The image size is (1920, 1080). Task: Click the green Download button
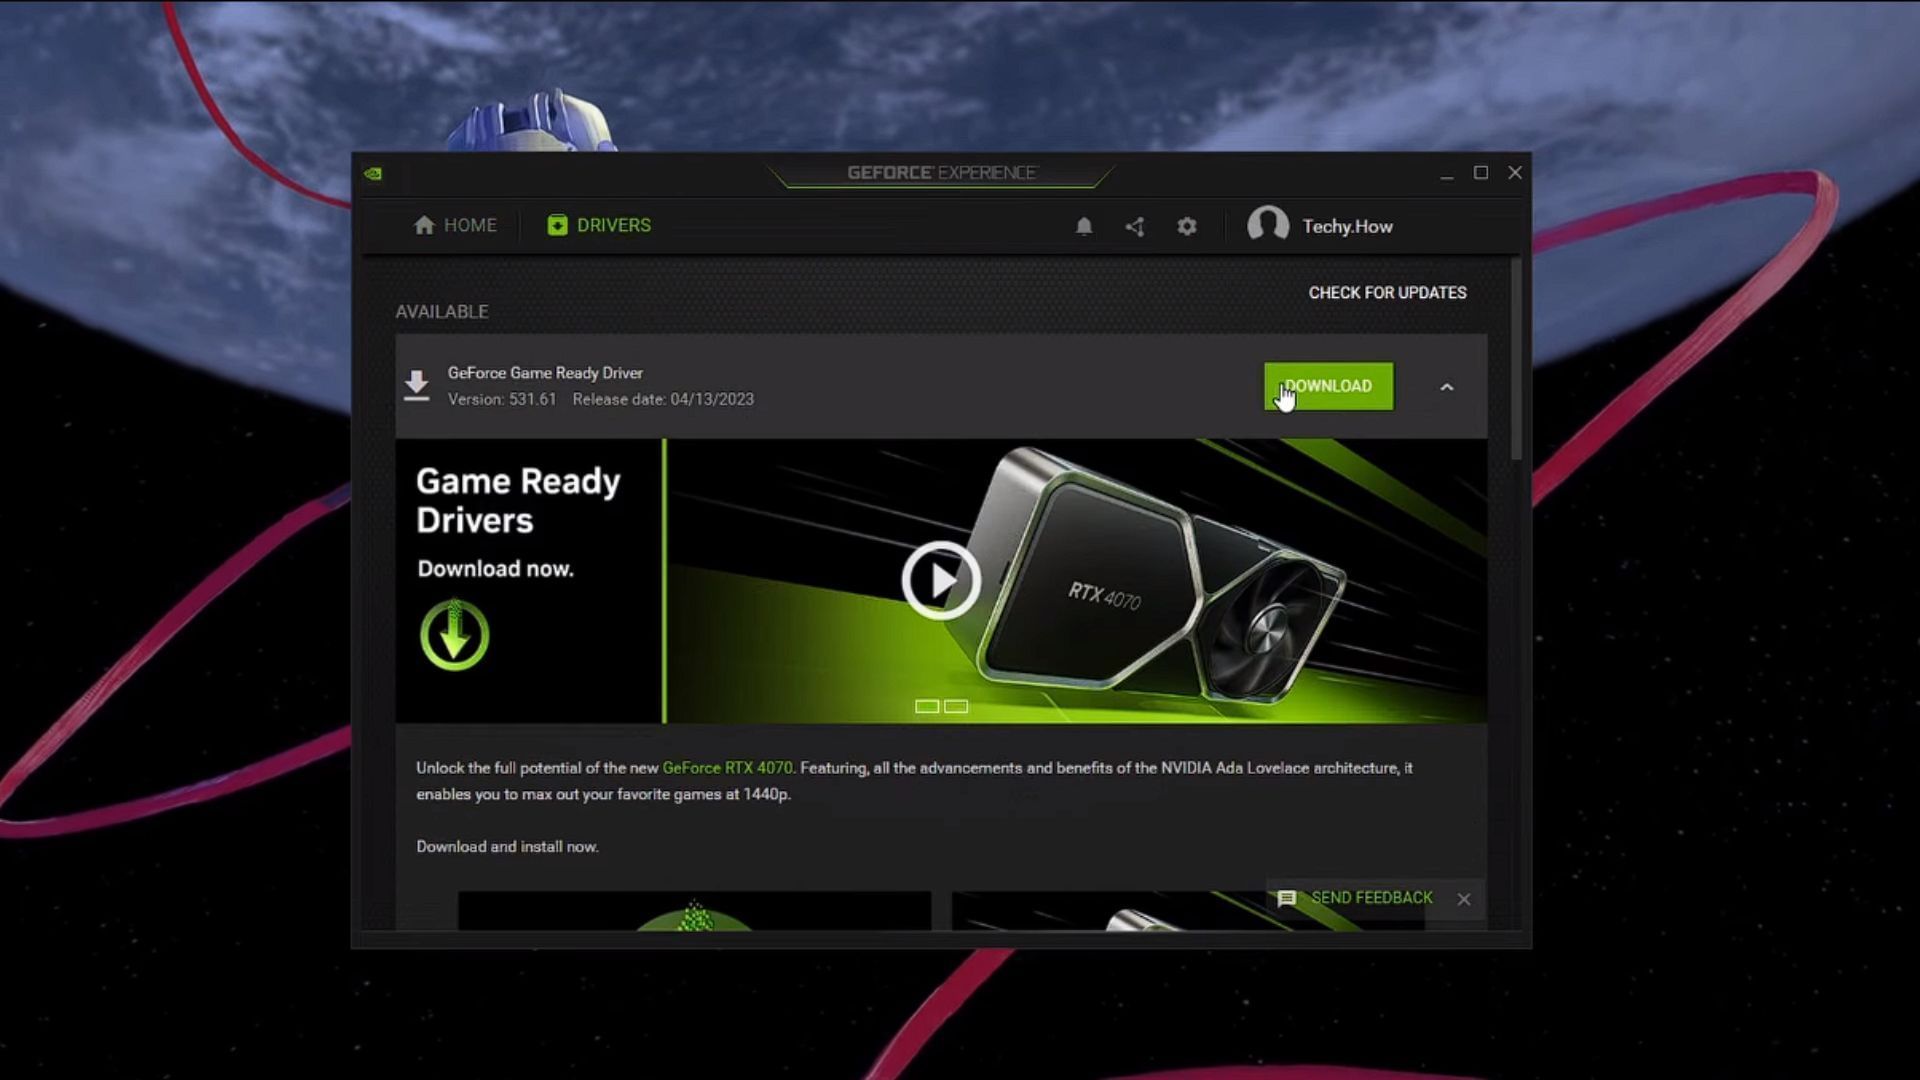[x=1328, y=386]
